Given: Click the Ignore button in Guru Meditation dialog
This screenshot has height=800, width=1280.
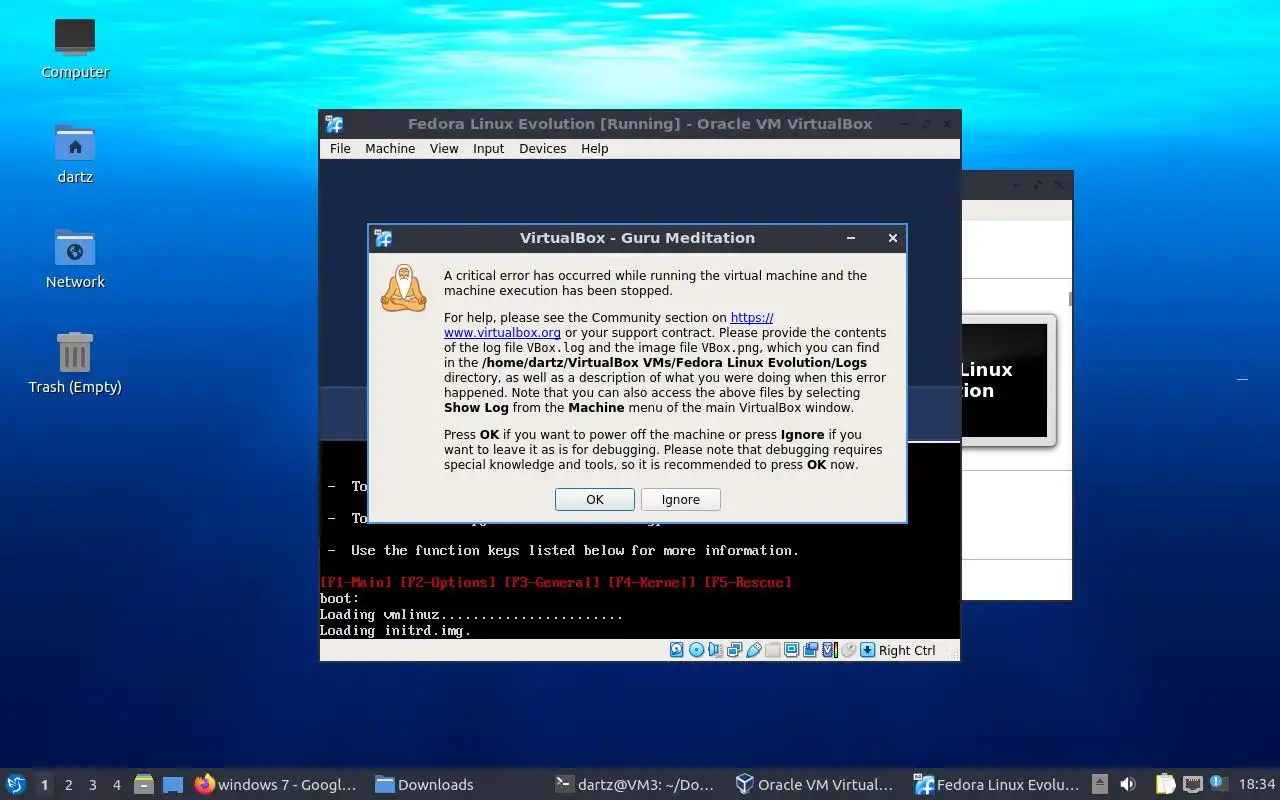Looking at the screenshot, I should (680, 499).
